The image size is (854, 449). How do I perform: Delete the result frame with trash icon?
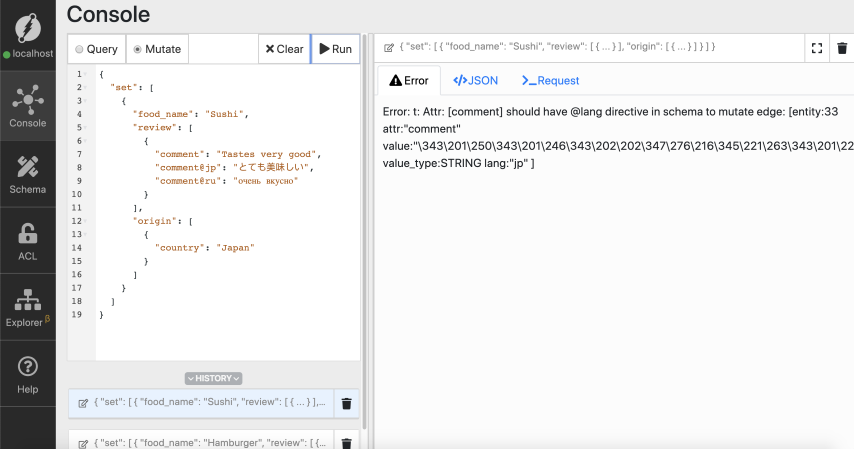pos(842,48)
